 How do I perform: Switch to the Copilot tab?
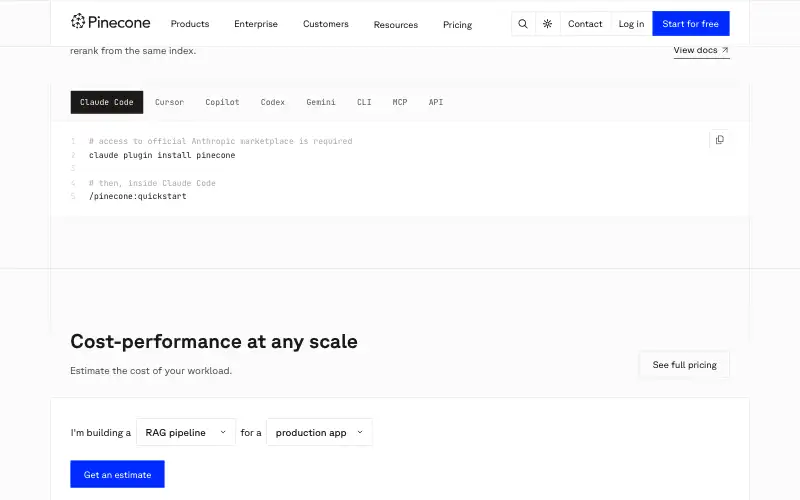(x=222, y=102)
